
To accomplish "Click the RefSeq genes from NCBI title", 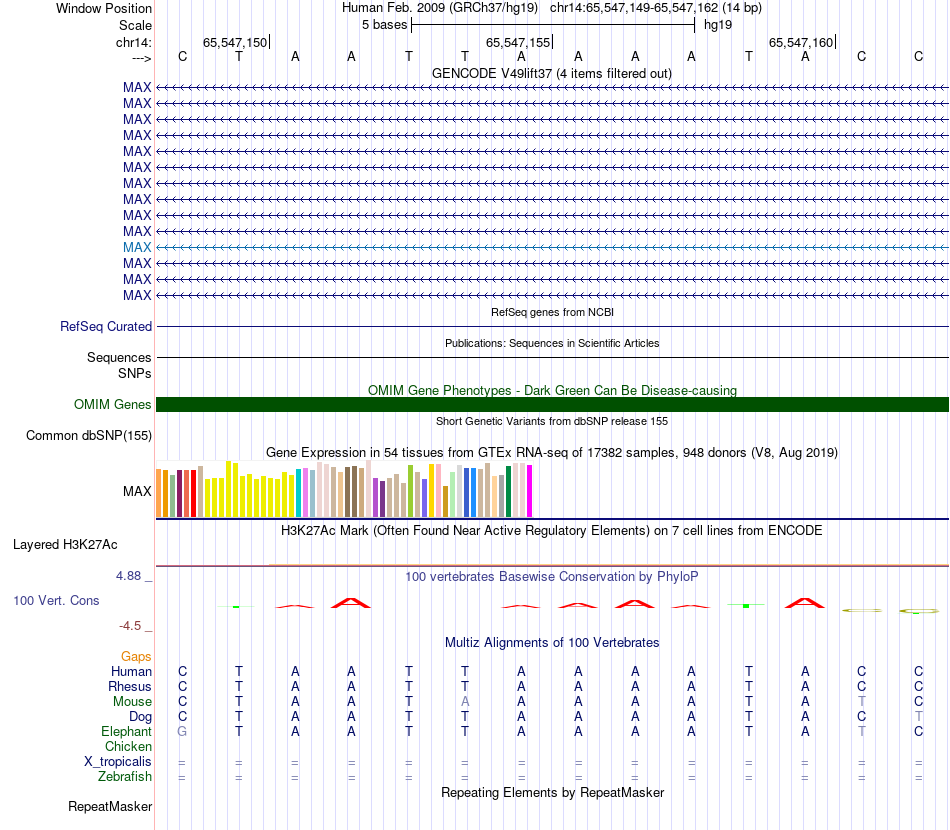I will pyautogui.click(x=552, y=312).
